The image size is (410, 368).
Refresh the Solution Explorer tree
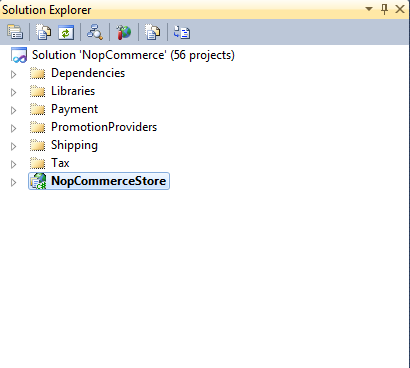(x=66, y=32)
